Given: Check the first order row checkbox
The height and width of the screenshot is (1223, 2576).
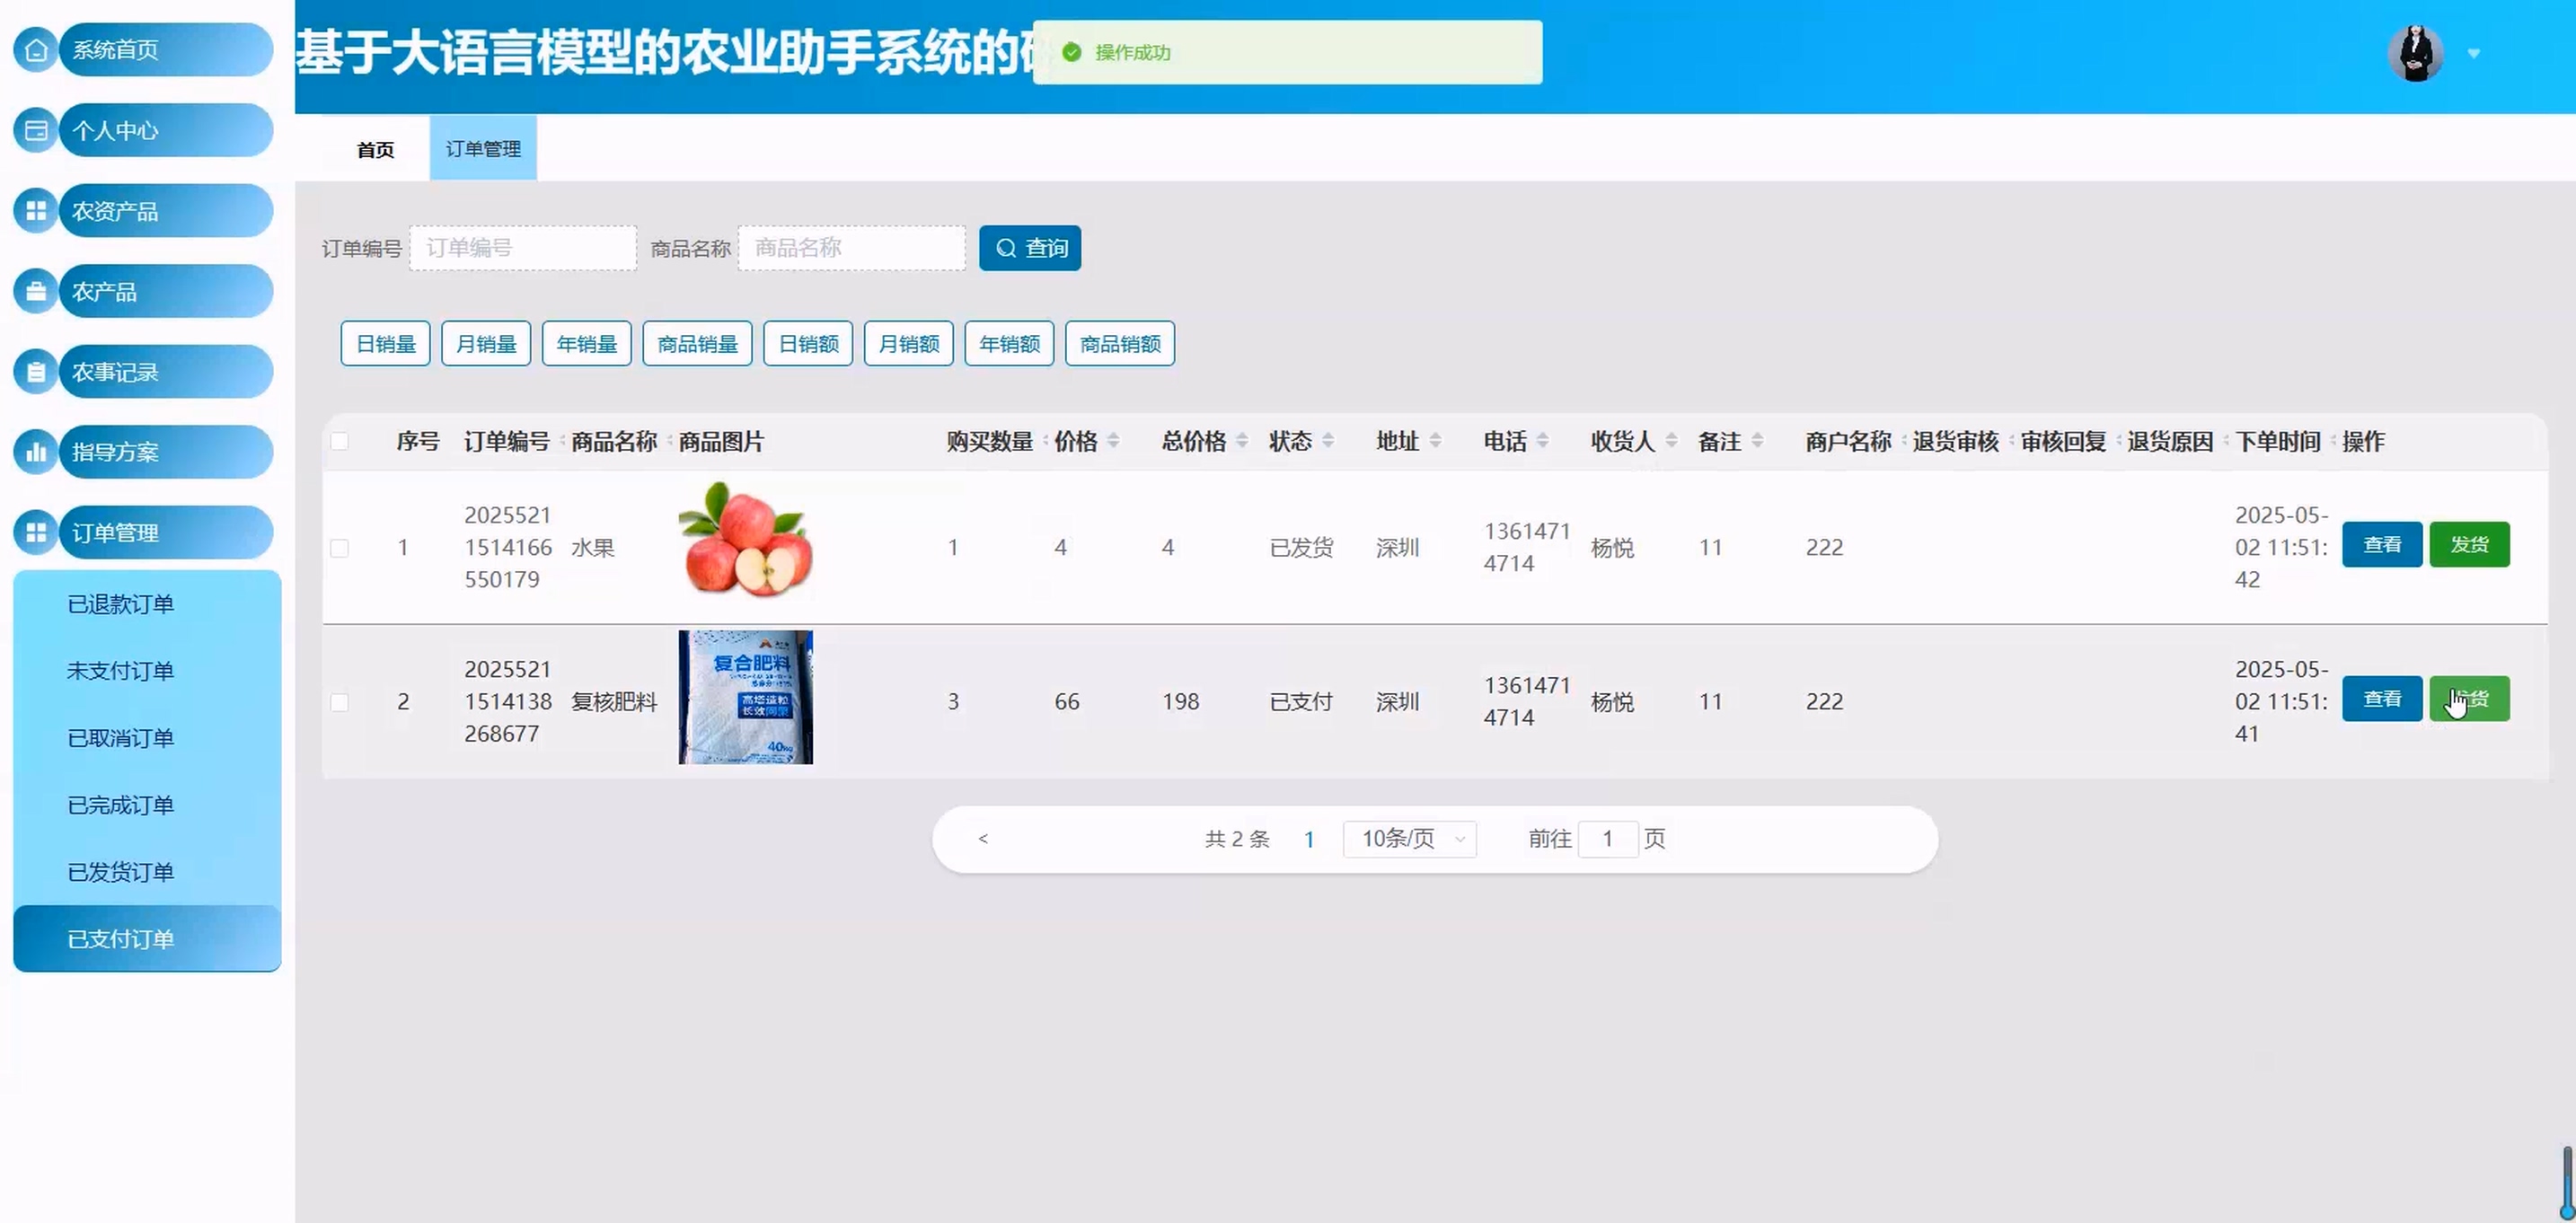Looking at the screenshot, I should pos(340,548).
